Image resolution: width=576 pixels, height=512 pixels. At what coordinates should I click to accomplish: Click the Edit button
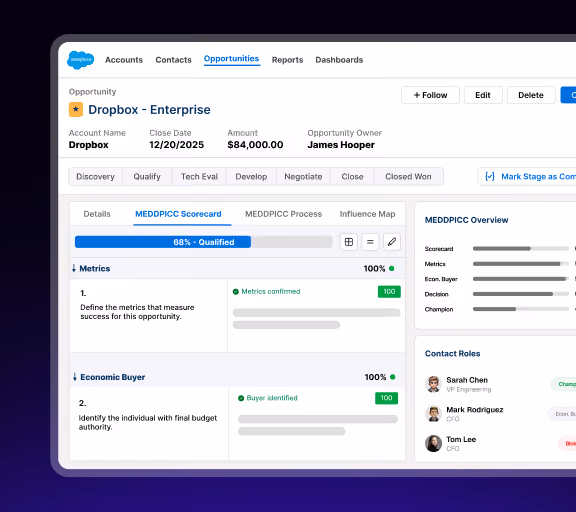pos(483,95)
